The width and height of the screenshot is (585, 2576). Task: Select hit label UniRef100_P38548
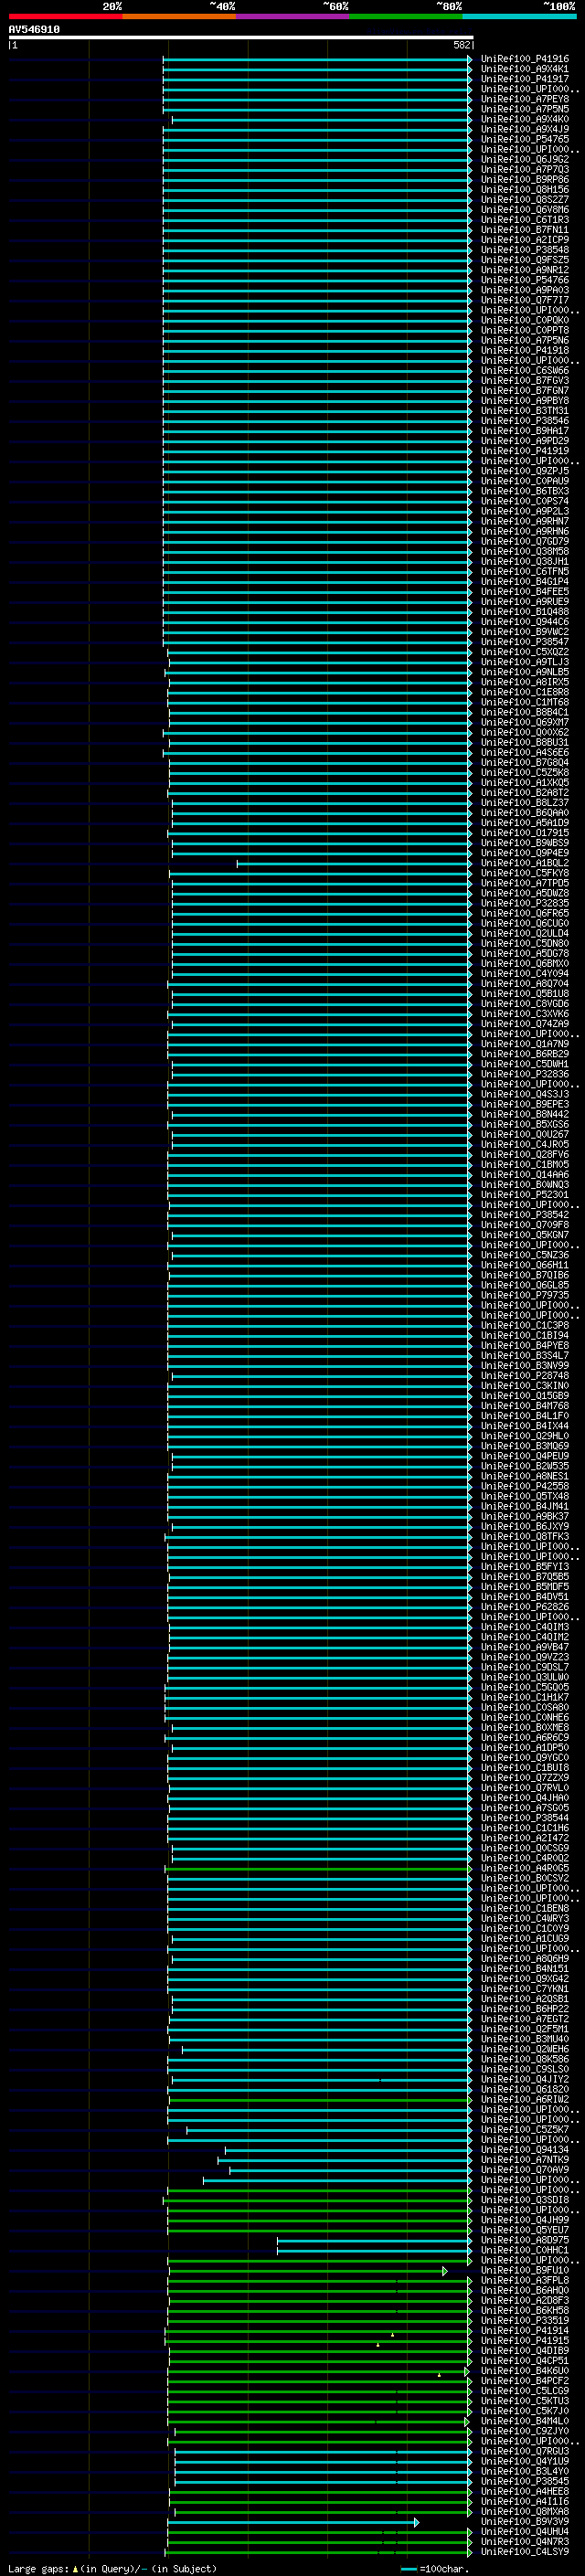525,250
